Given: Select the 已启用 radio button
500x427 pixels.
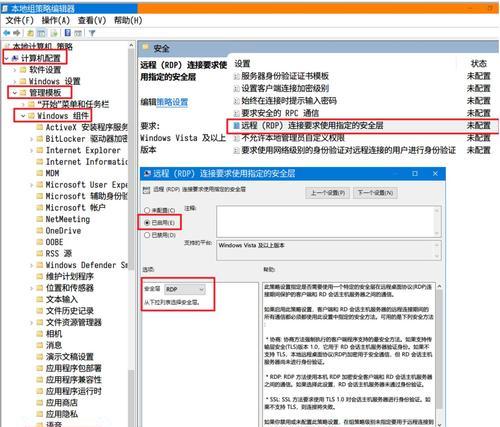Looking at the screenshot, I should coord(147,223).
